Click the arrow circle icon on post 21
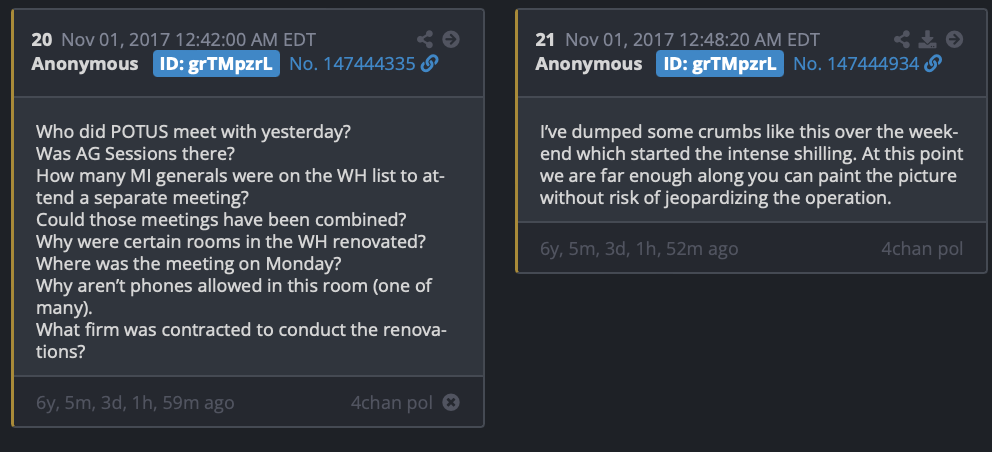Screen dimensions: 992x452 coord(954,40)
